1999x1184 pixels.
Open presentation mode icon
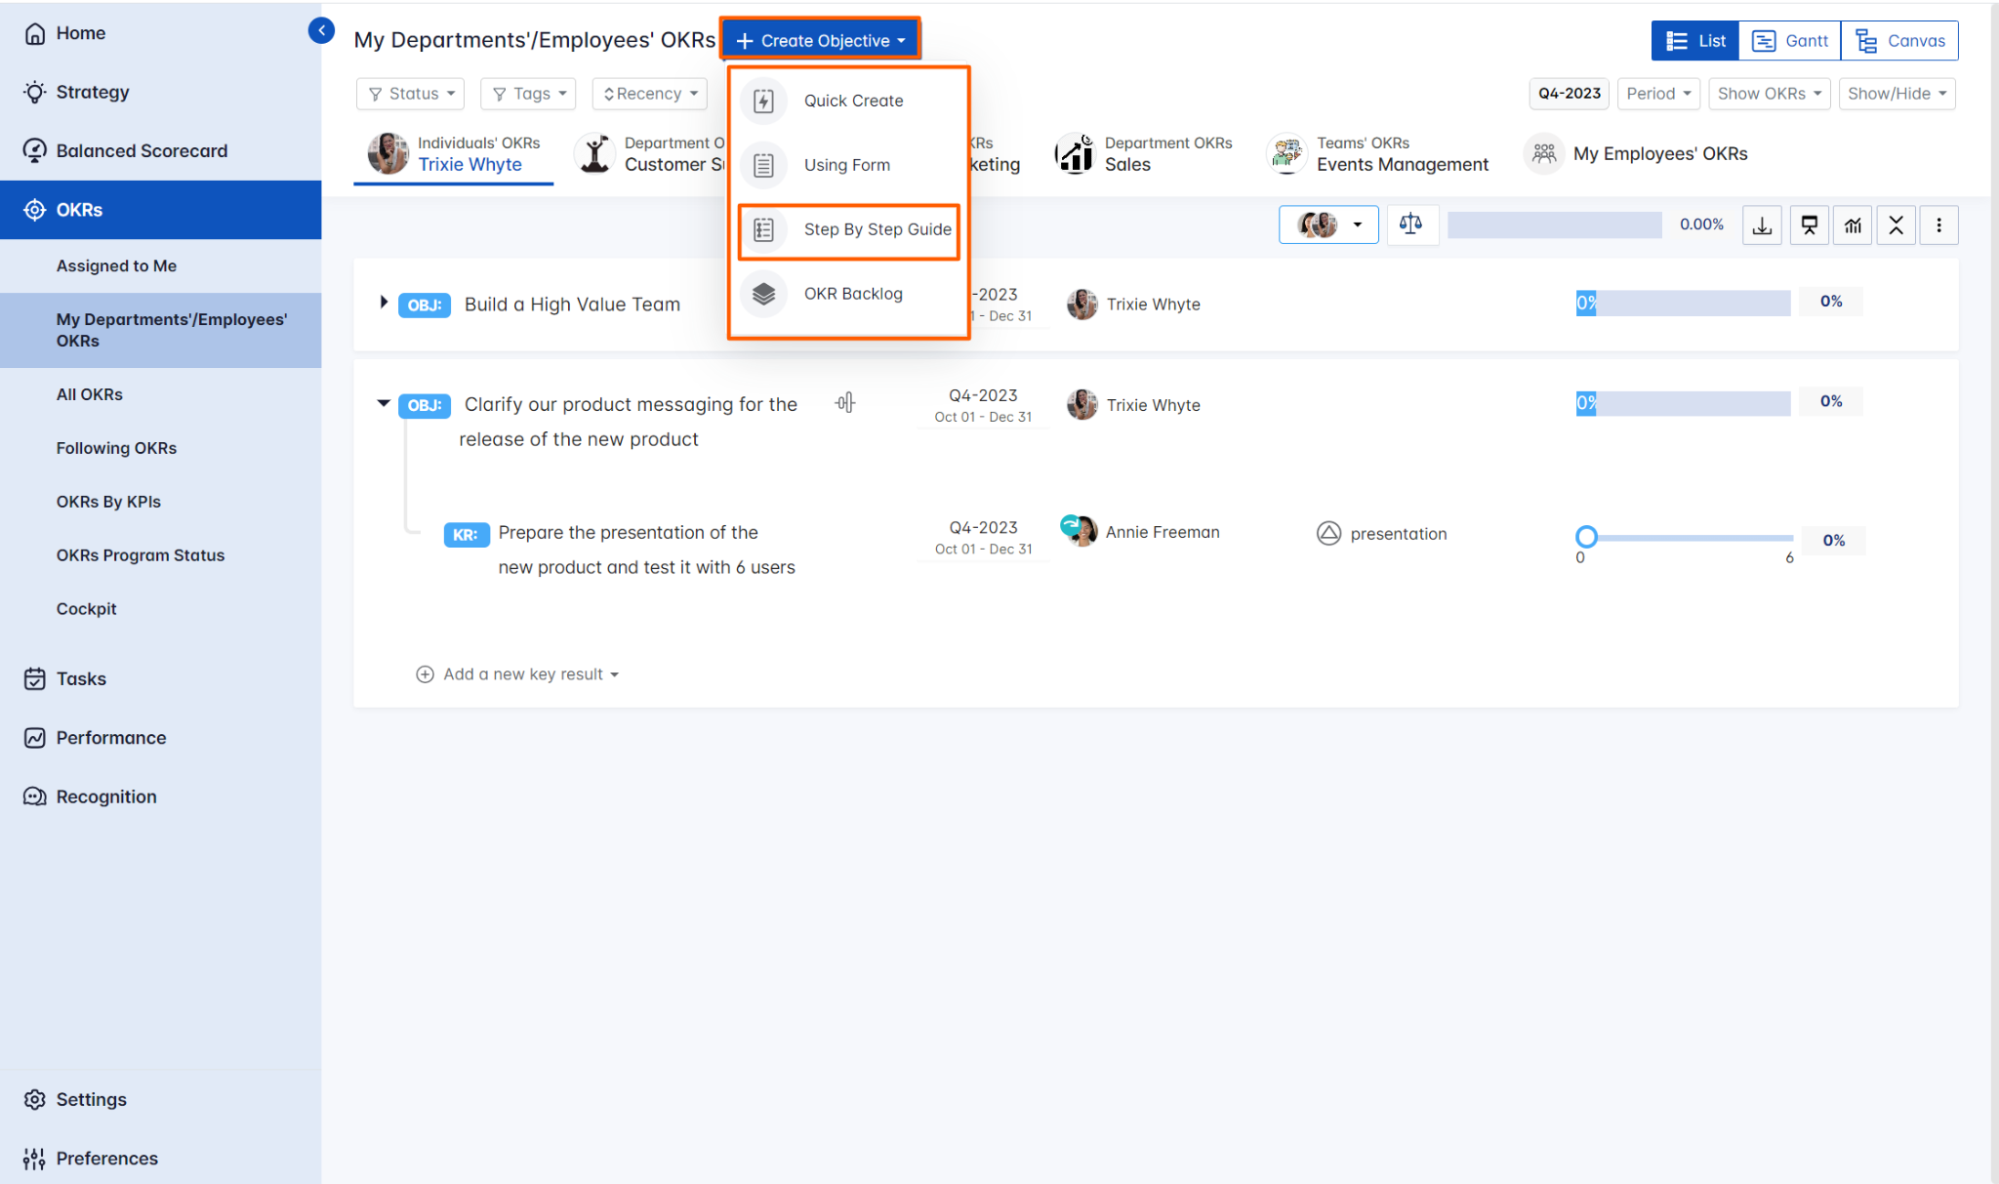(x=1809, y=224)
